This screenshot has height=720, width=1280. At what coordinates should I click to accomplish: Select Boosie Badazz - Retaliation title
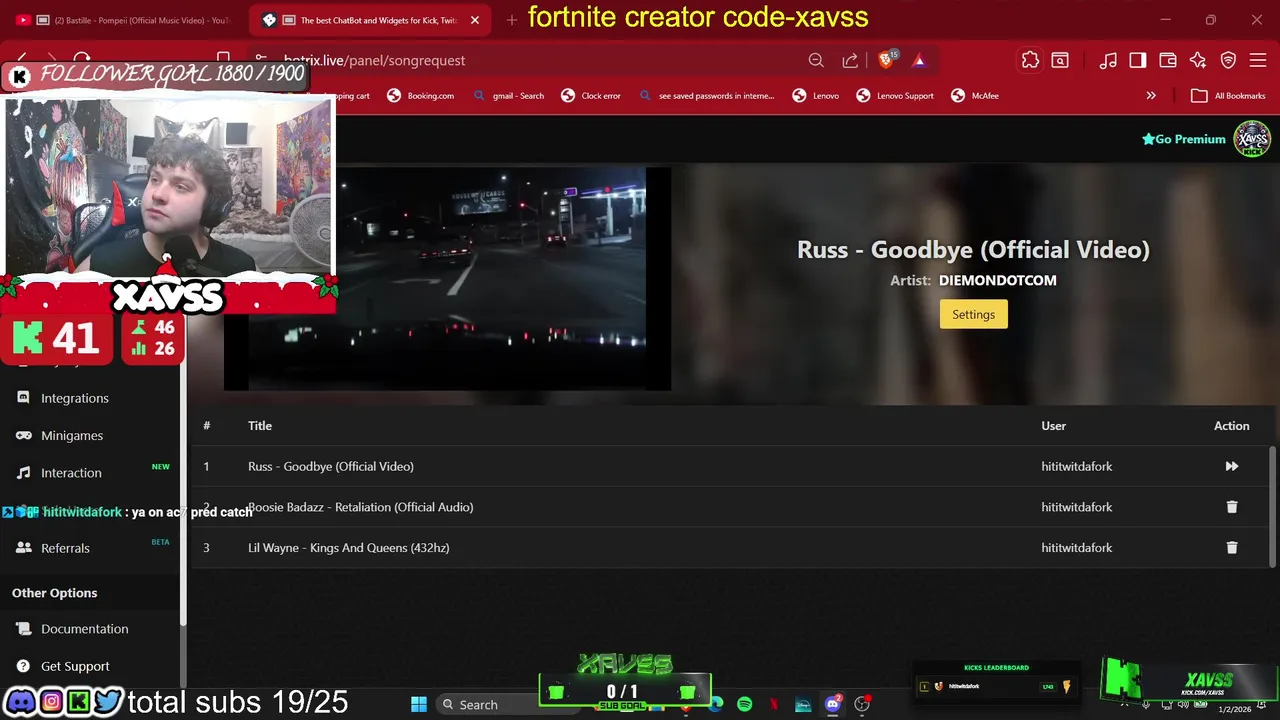coord(360,507)
